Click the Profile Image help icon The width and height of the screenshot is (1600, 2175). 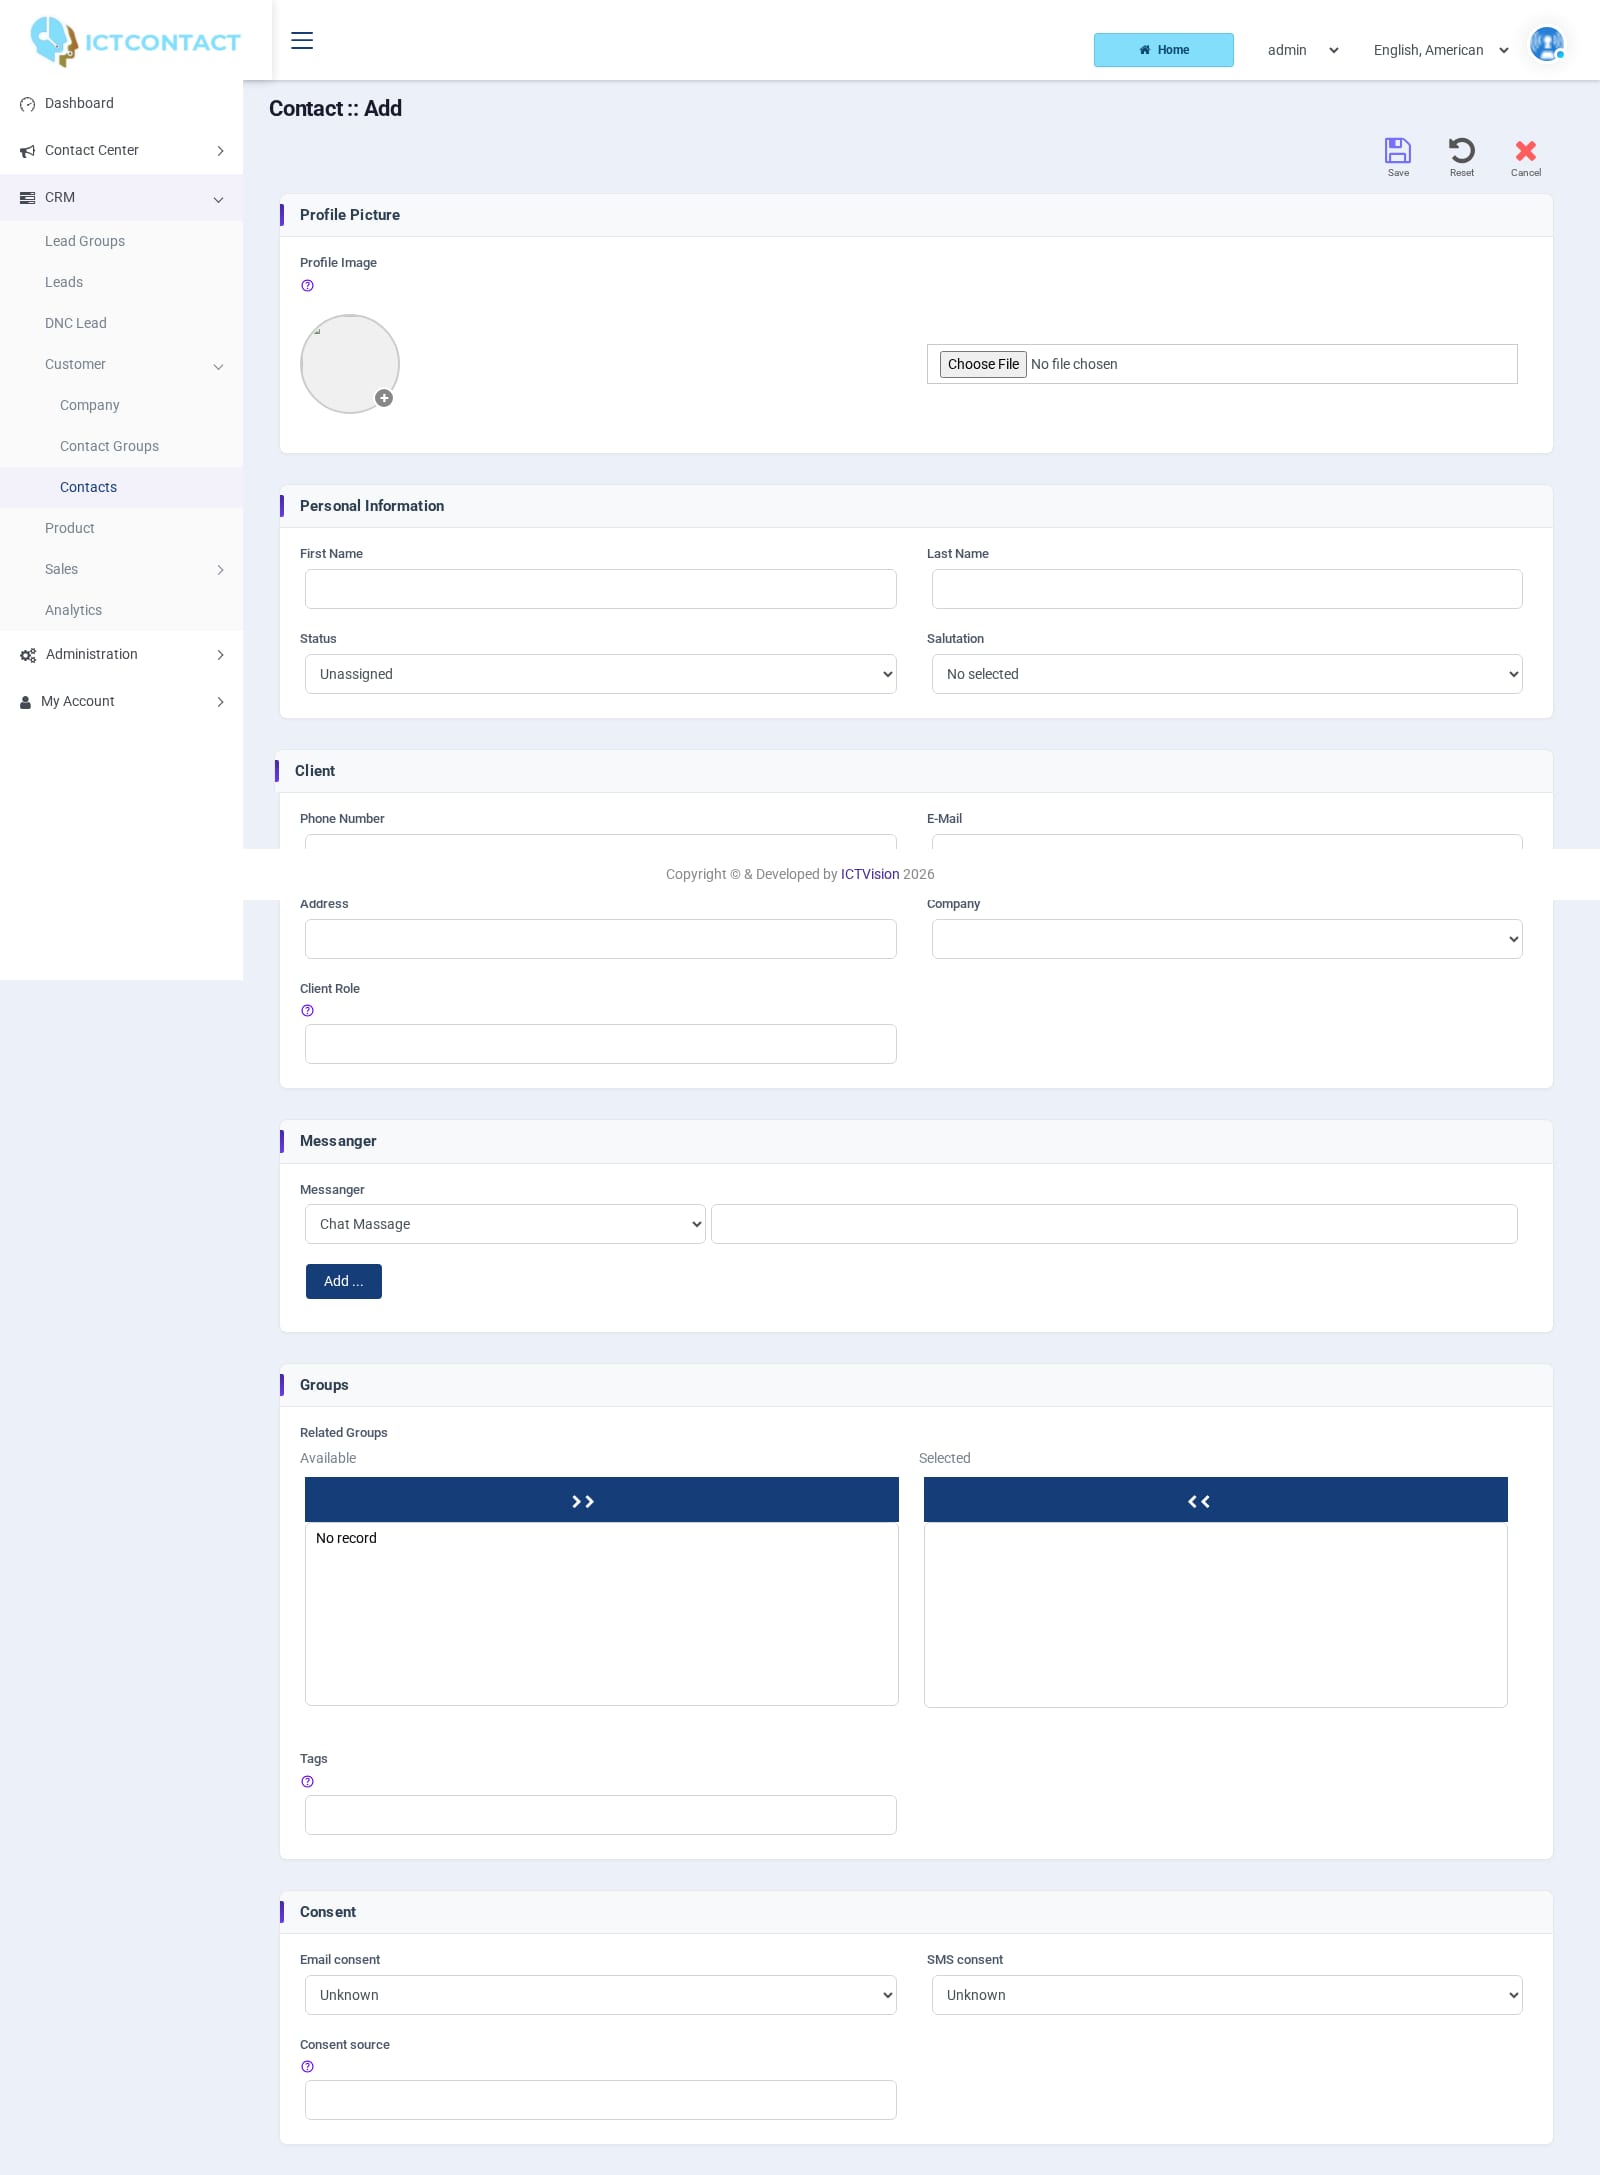[x=307, y=286]
